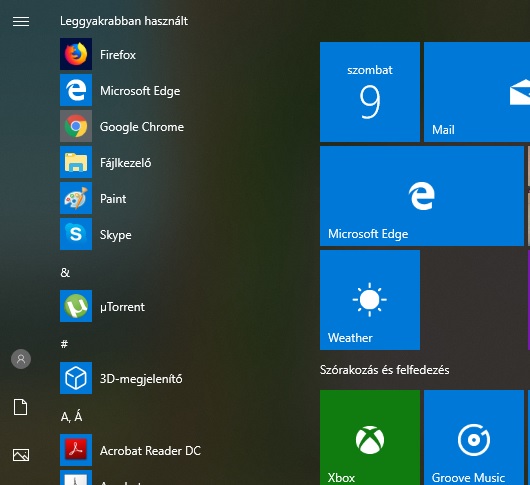Screen dimensions: 530x485
Task: Open the Groove Music tile
Action: pos(474,438)
